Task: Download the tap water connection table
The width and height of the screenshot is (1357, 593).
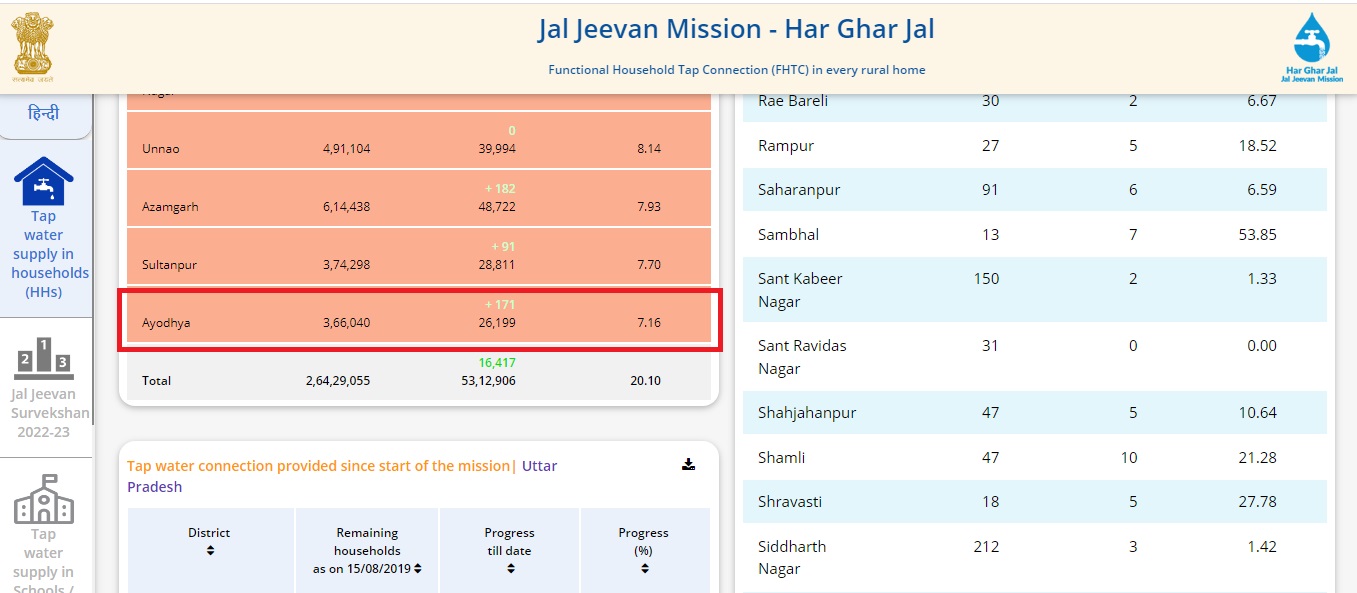Action: (x=688, y=464)
